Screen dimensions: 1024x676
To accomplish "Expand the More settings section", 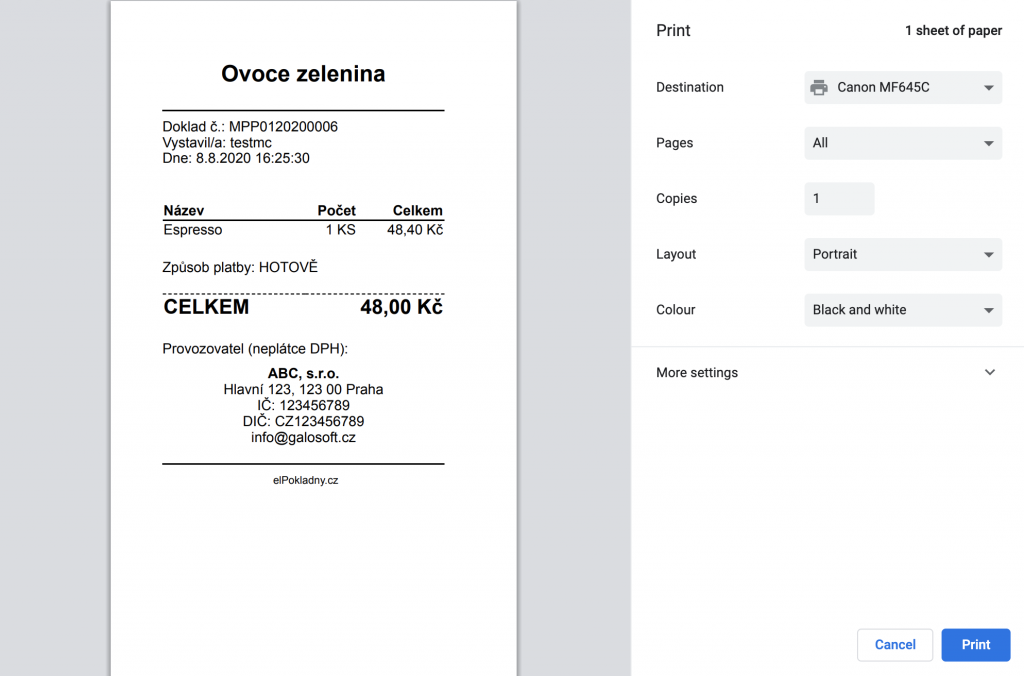I will (826, 372).
